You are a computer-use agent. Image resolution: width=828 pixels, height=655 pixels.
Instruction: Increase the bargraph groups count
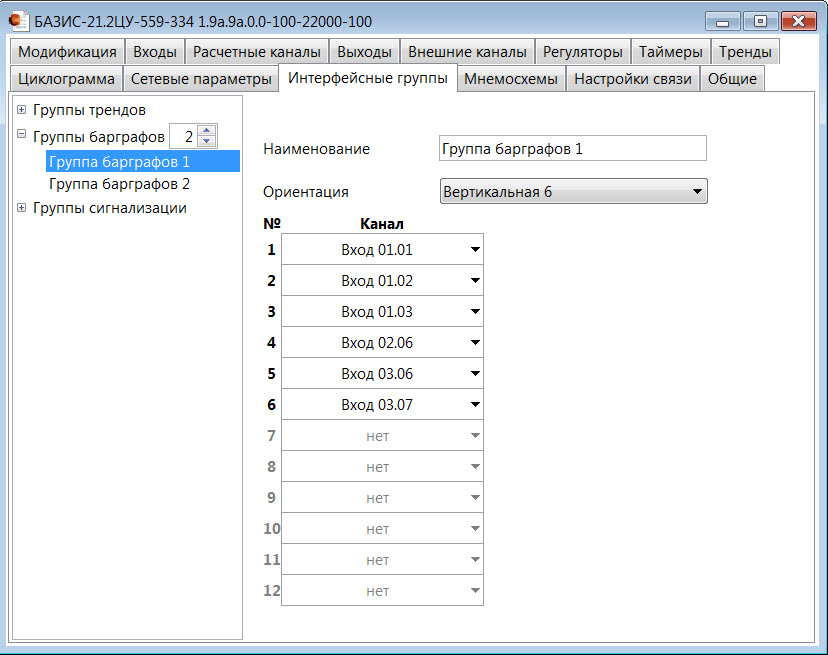206,130
